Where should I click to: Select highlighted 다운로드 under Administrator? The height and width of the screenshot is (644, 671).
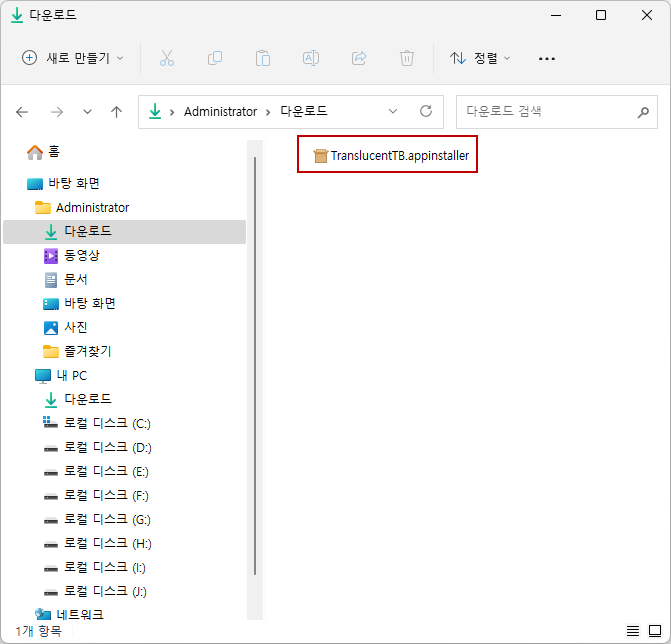pyautogui.click(x=124, y=231)
